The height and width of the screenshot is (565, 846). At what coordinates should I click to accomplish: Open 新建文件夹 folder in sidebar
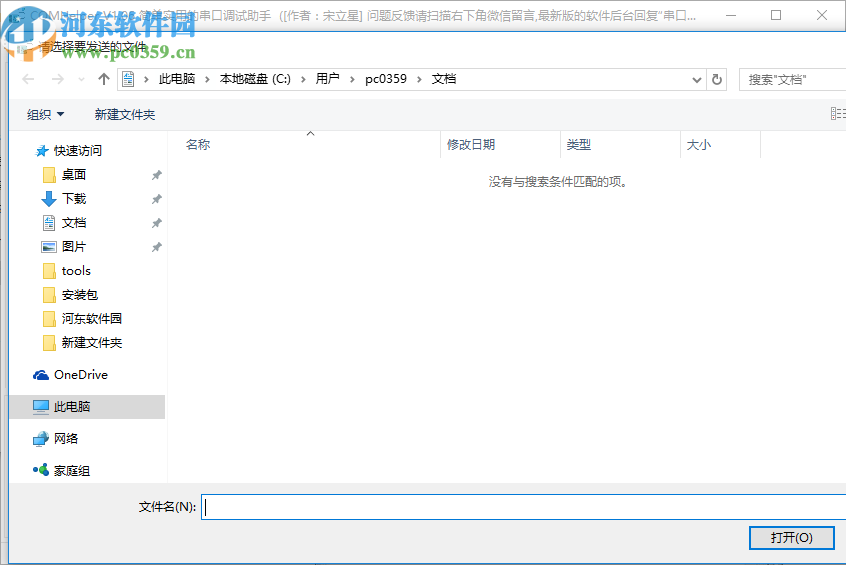coord(92,343)
